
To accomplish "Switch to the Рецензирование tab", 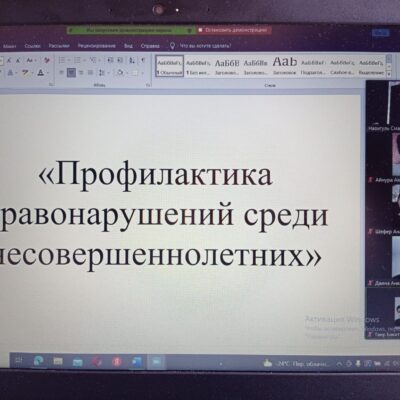I will tap(97, 46).
